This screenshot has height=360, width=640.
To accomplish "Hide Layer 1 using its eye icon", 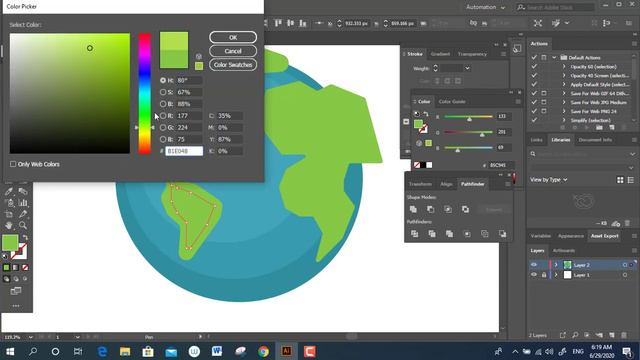I will tap(534, 275).
